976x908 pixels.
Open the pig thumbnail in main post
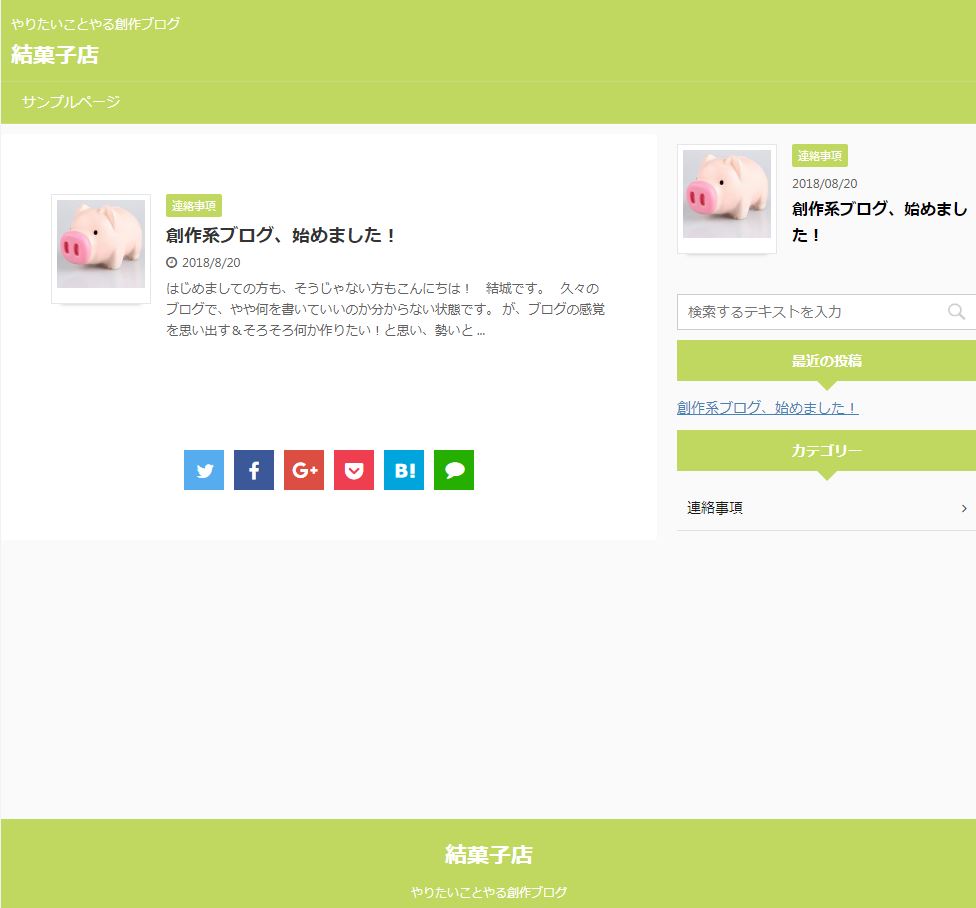101,246
